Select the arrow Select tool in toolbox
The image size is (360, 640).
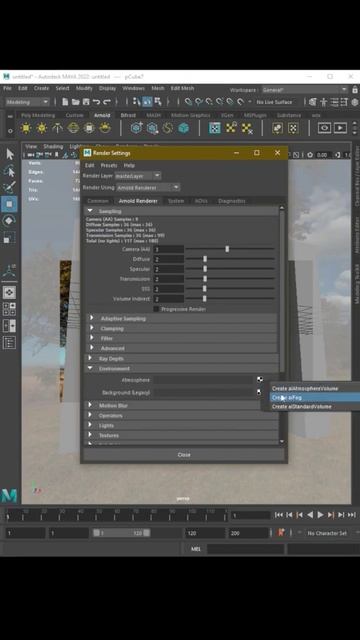(9, 154)
